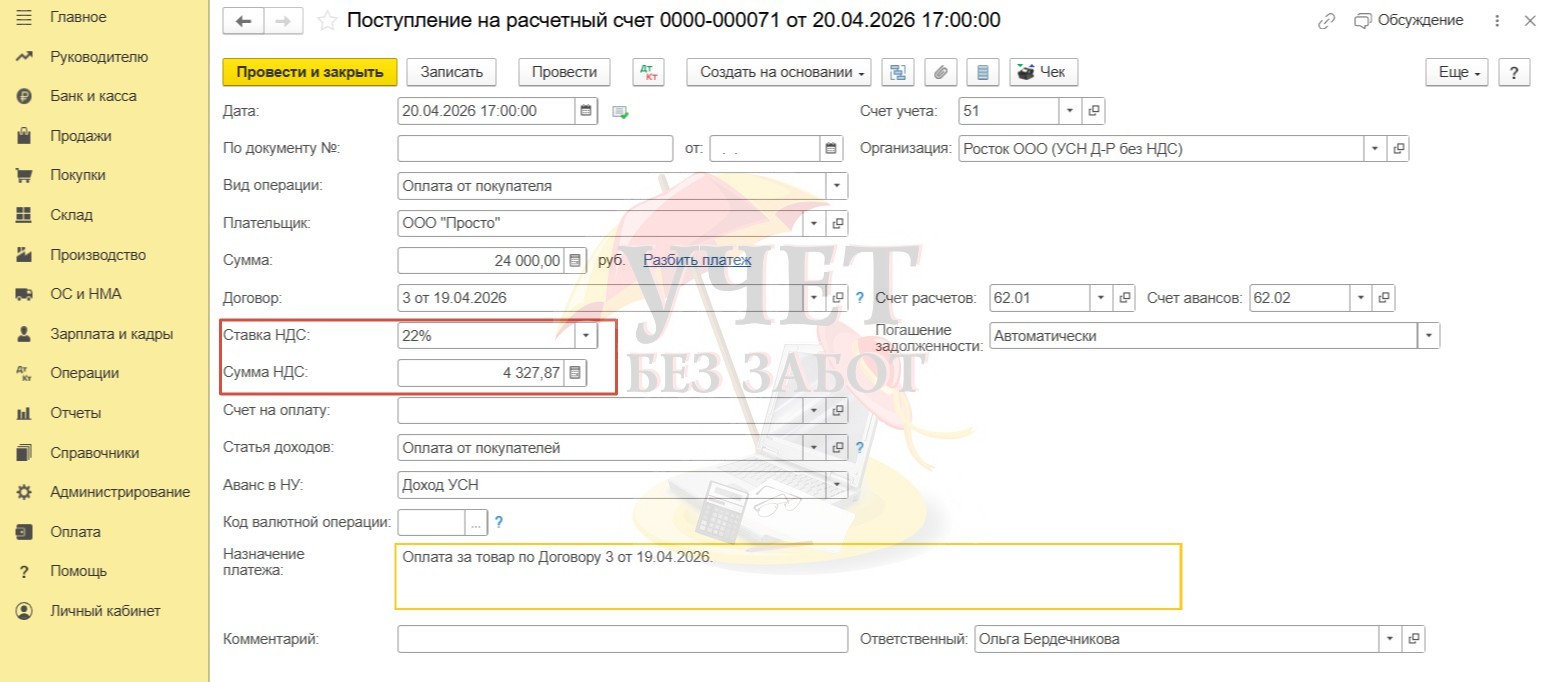The image size is (1552, 682).
Task: Click the Отчеты chart icon
Action: point(25,413)
